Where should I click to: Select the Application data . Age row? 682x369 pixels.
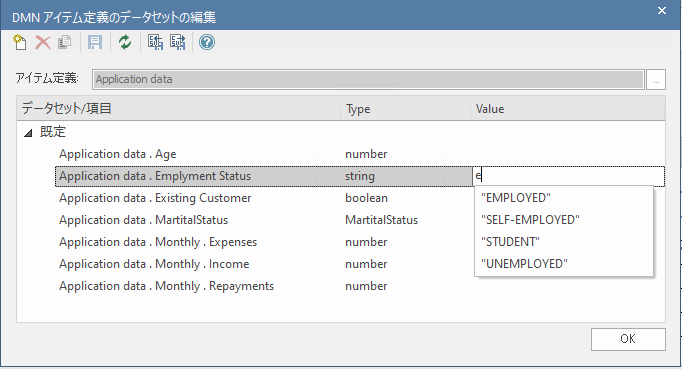coord(360,154)
